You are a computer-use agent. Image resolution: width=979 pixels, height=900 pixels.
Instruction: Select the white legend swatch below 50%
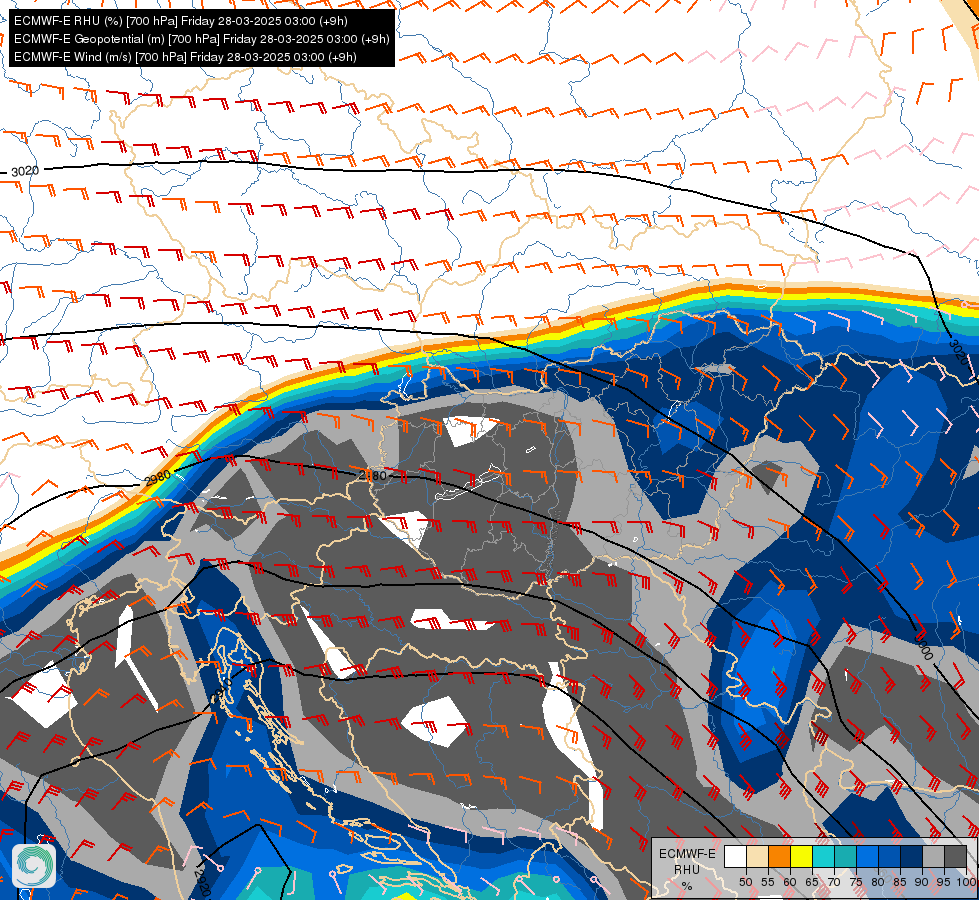(x=735, y=856)
